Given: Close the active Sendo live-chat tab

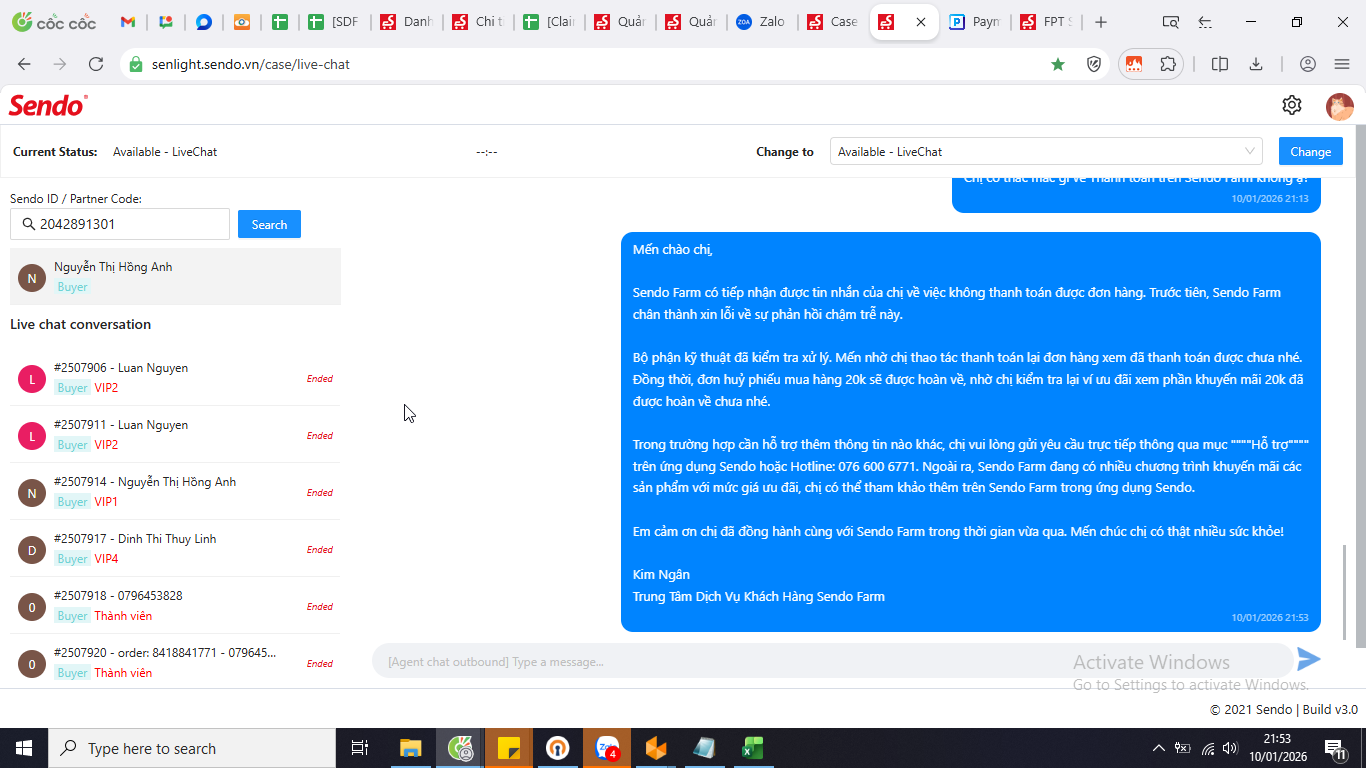Looking at the screenshot, I should coord(921,22).
